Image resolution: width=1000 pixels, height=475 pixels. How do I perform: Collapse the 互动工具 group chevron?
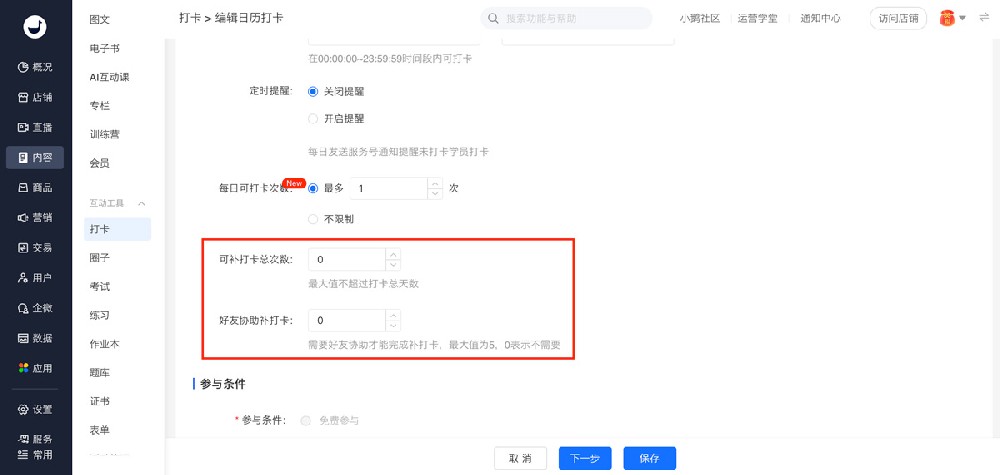coord(142,203)
